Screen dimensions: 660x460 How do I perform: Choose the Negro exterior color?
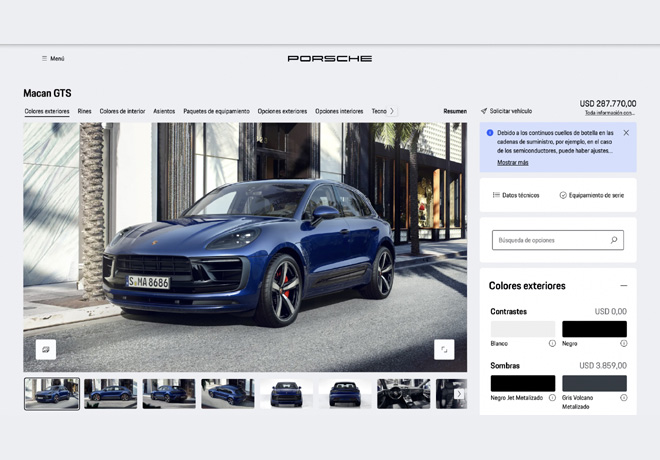click(594, 329)
